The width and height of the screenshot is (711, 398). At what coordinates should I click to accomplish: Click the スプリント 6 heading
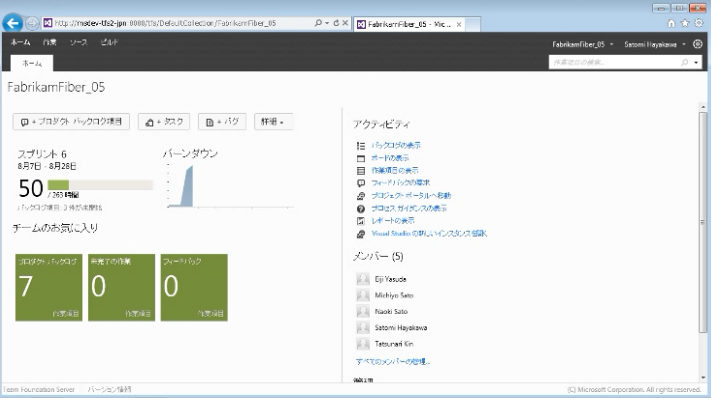42,154
